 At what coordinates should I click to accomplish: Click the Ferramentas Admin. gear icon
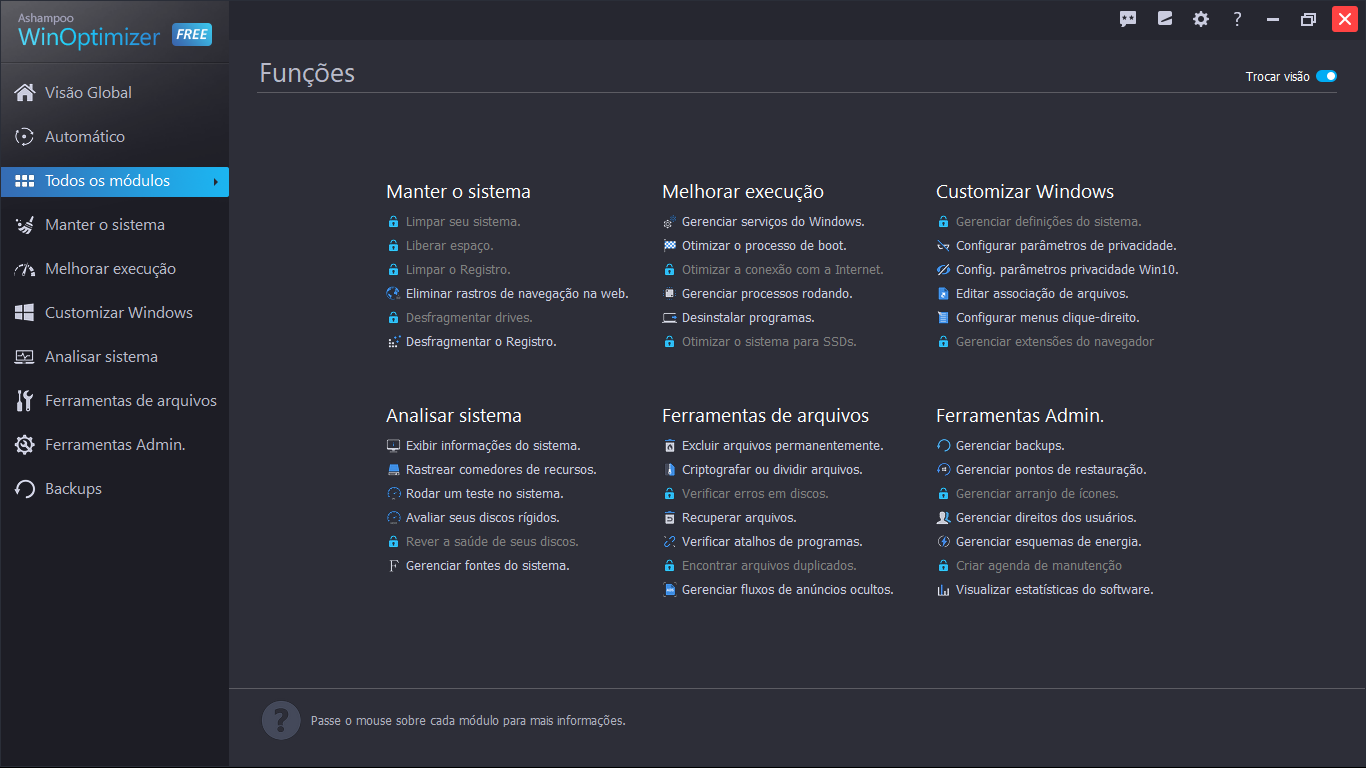click(25, 444)
